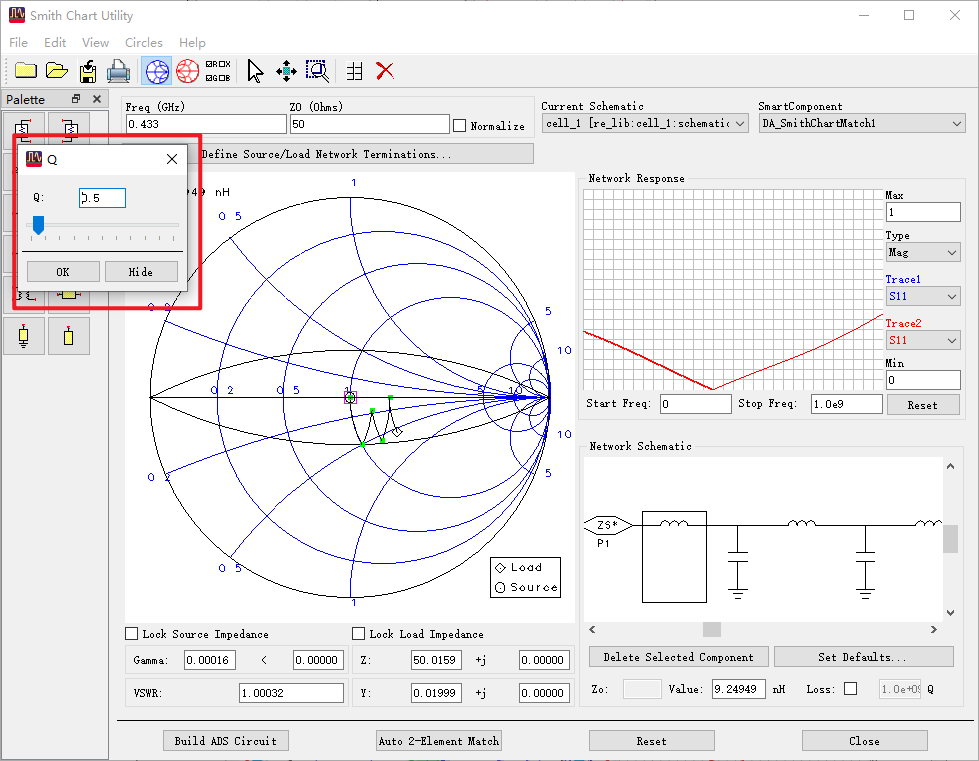The width and height of the screenshot is (979, 761).
Task: Click the Q value input field
Action: [102, 198]
